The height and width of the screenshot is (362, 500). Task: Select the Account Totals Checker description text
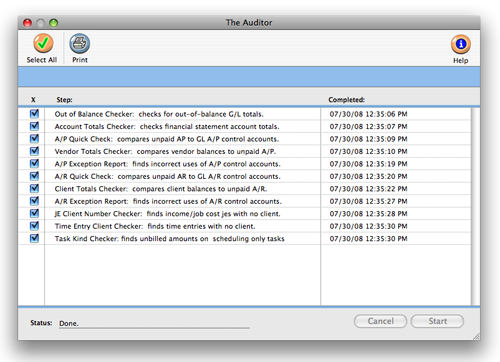pos(167,126)
